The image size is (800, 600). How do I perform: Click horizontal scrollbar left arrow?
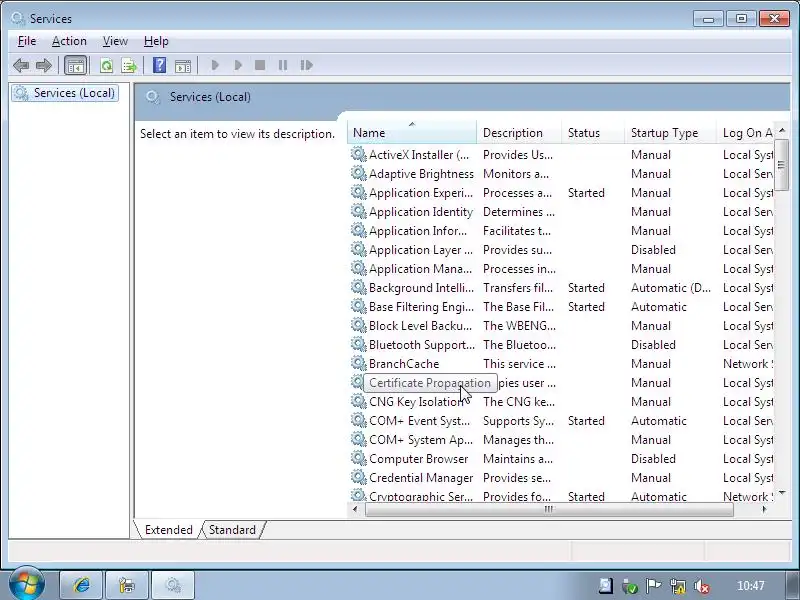pyautogui.click(x=356, y=509)
